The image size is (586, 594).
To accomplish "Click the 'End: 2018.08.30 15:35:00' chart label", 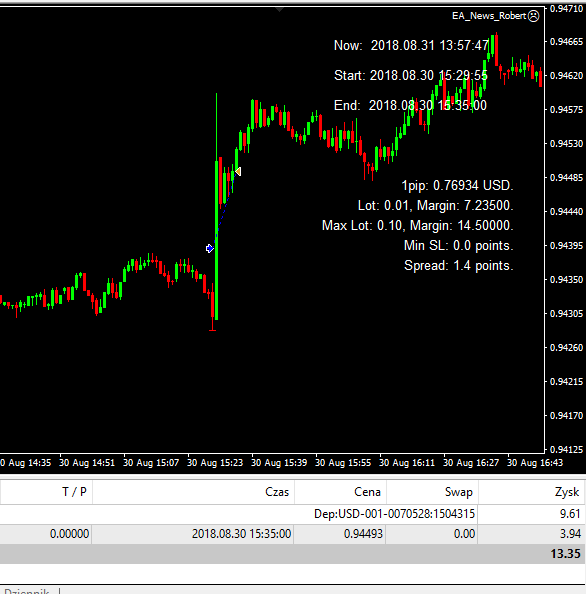I will click(x=410, y=105).
